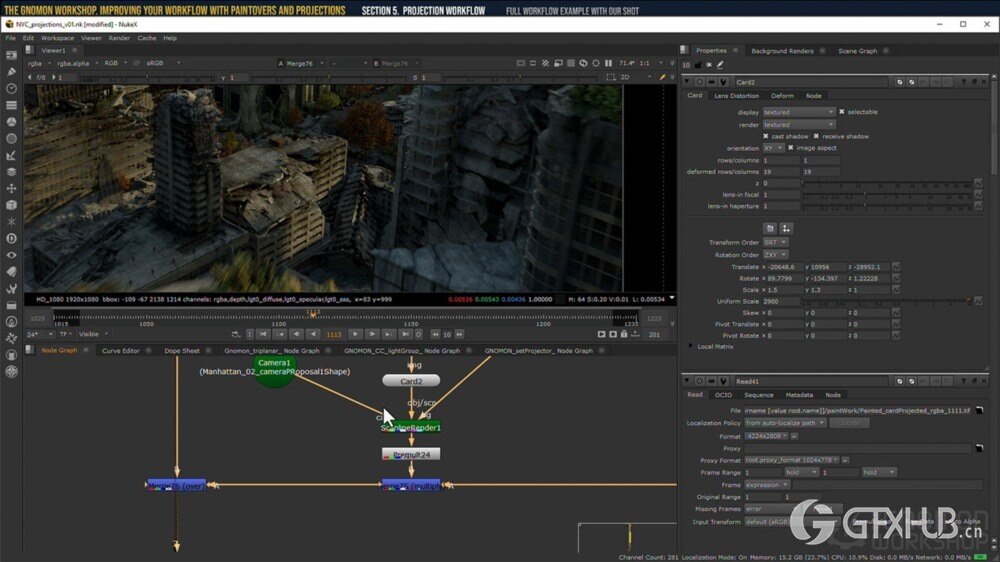Click the folder browse icon for File

tap(980, 411)
